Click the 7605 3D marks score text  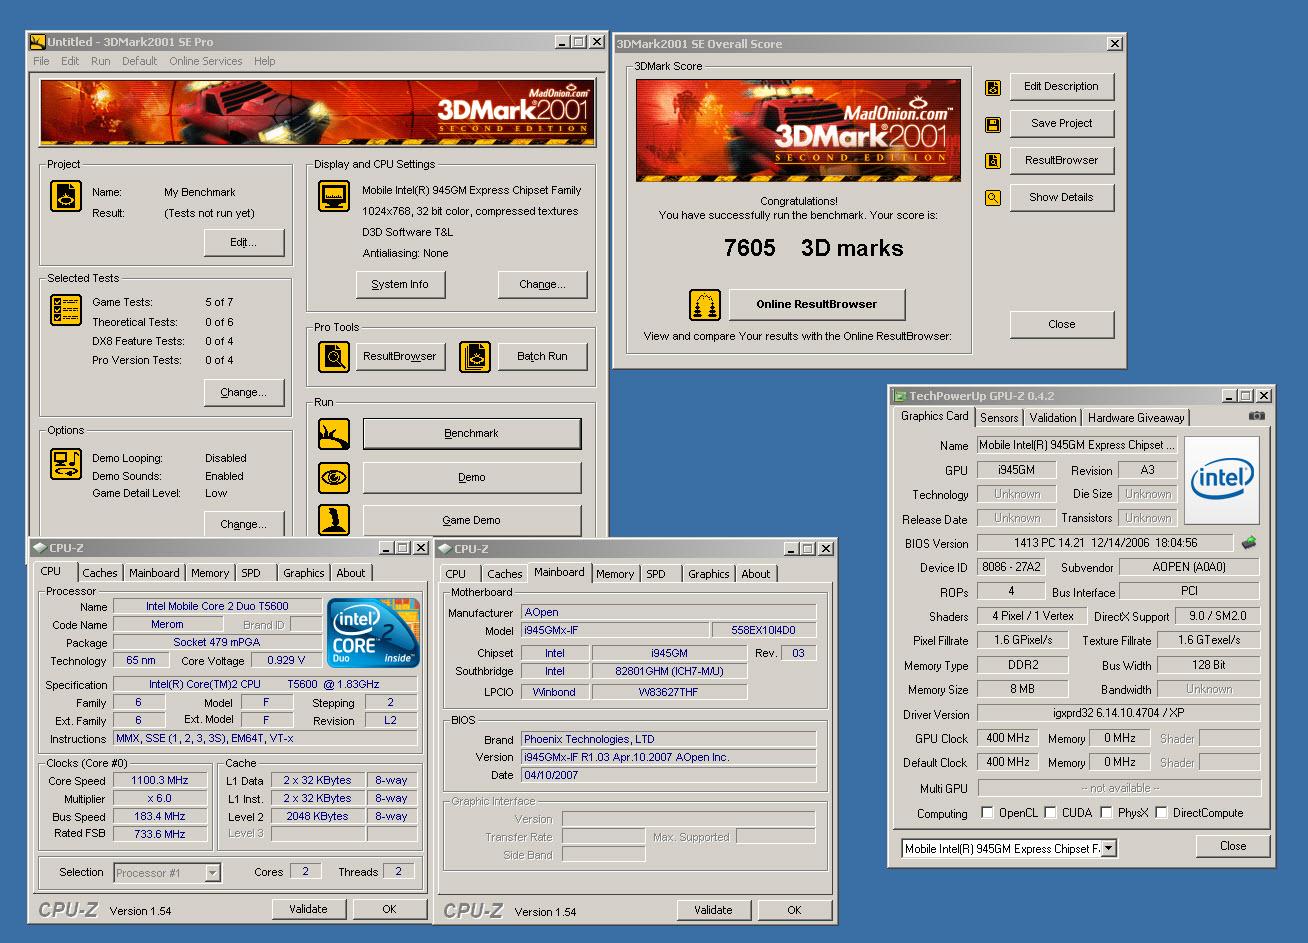tap(813, 248)
